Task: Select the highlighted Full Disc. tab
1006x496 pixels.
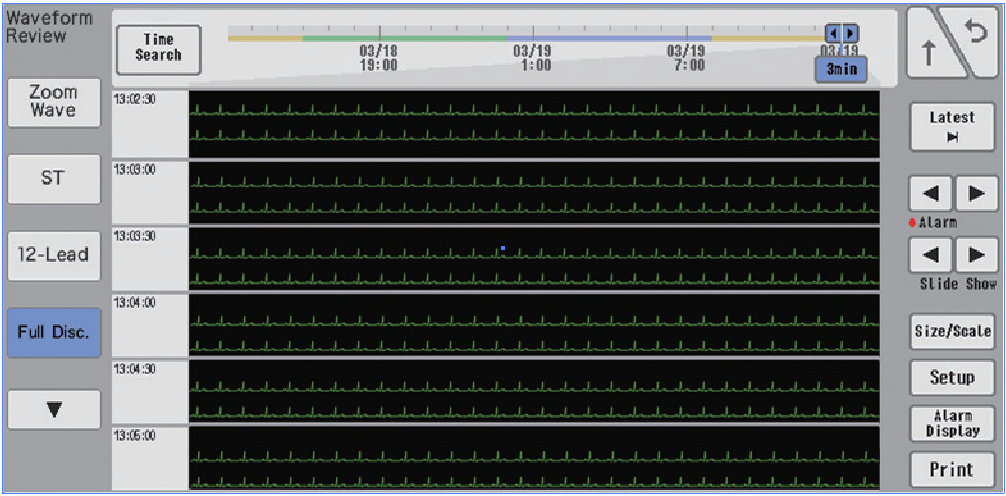Action: tap(54, 332)
